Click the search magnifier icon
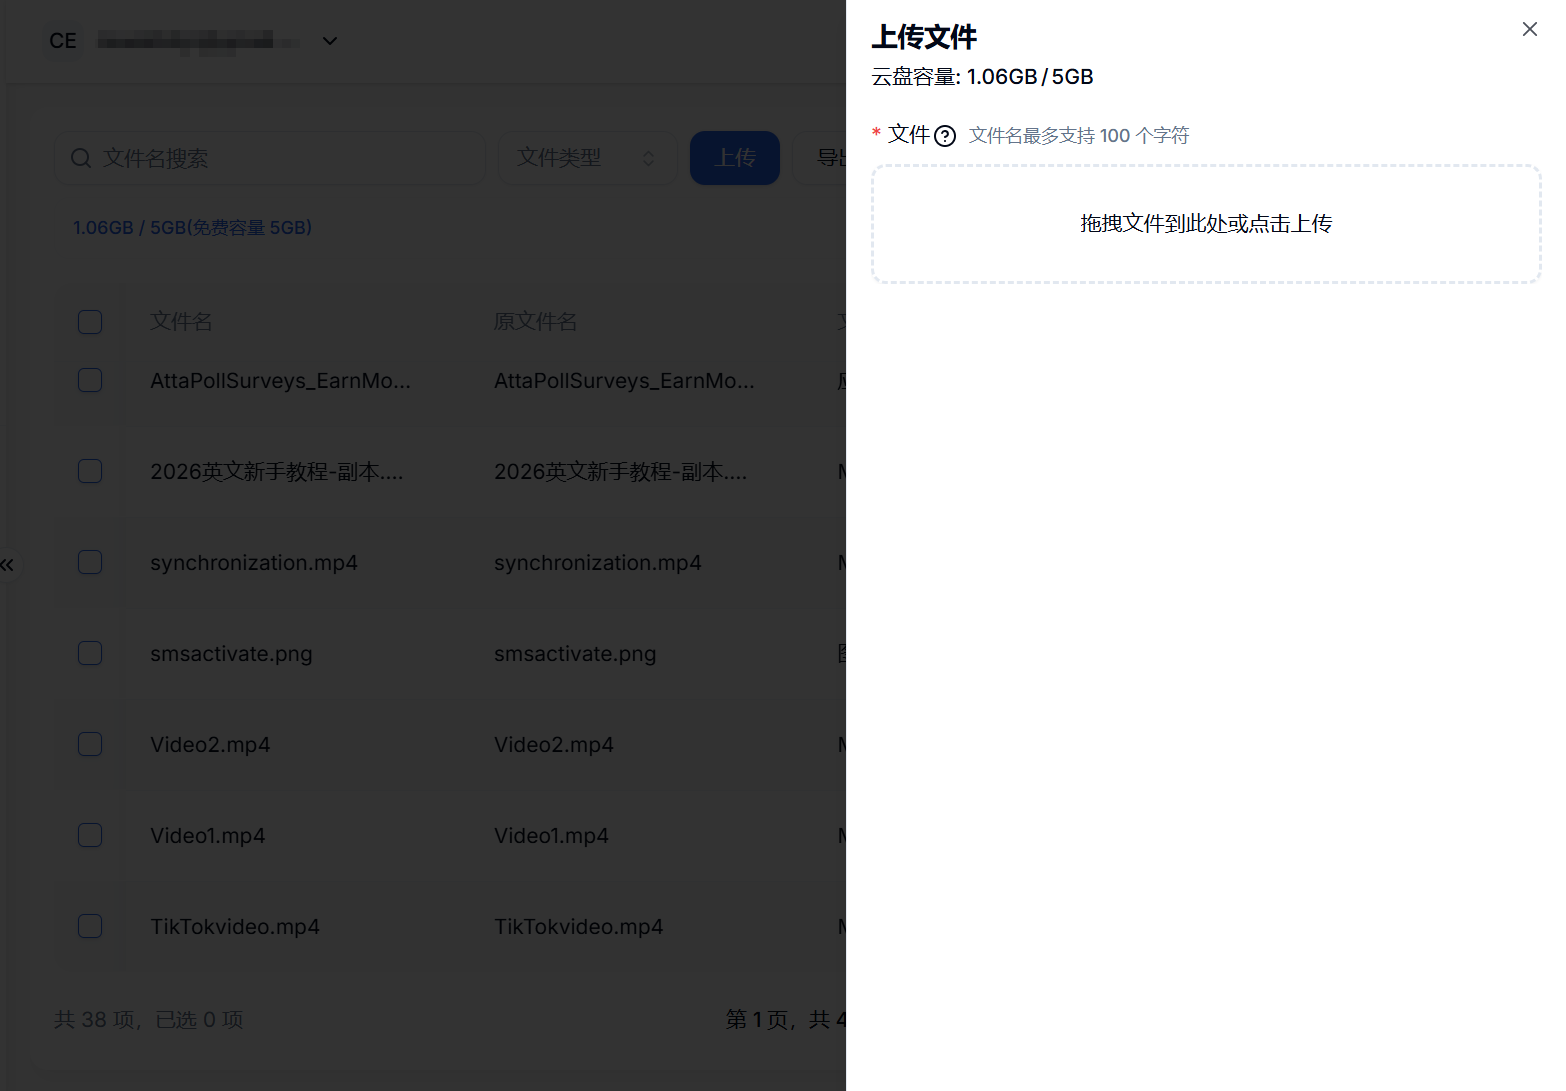This screenshot has height=1091, width=1566. point(81,158)
